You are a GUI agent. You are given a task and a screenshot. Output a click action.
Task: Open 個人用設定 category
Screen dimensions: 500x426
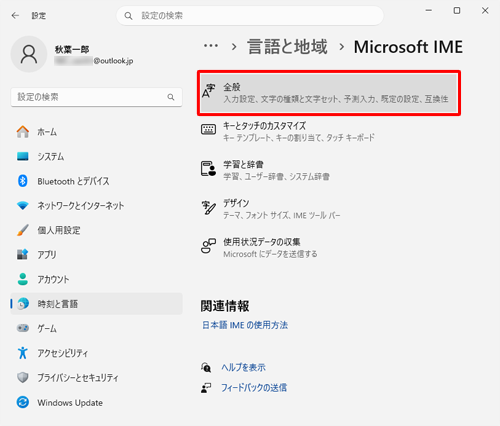coord(97,230)
